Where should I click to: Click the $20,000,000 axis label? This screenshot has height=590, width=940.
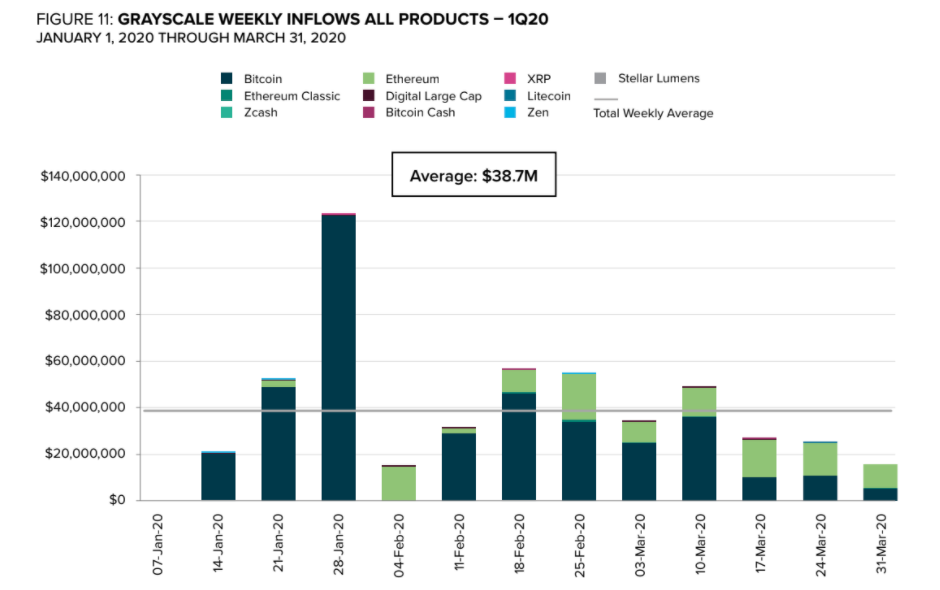click(x=85, y=453)
